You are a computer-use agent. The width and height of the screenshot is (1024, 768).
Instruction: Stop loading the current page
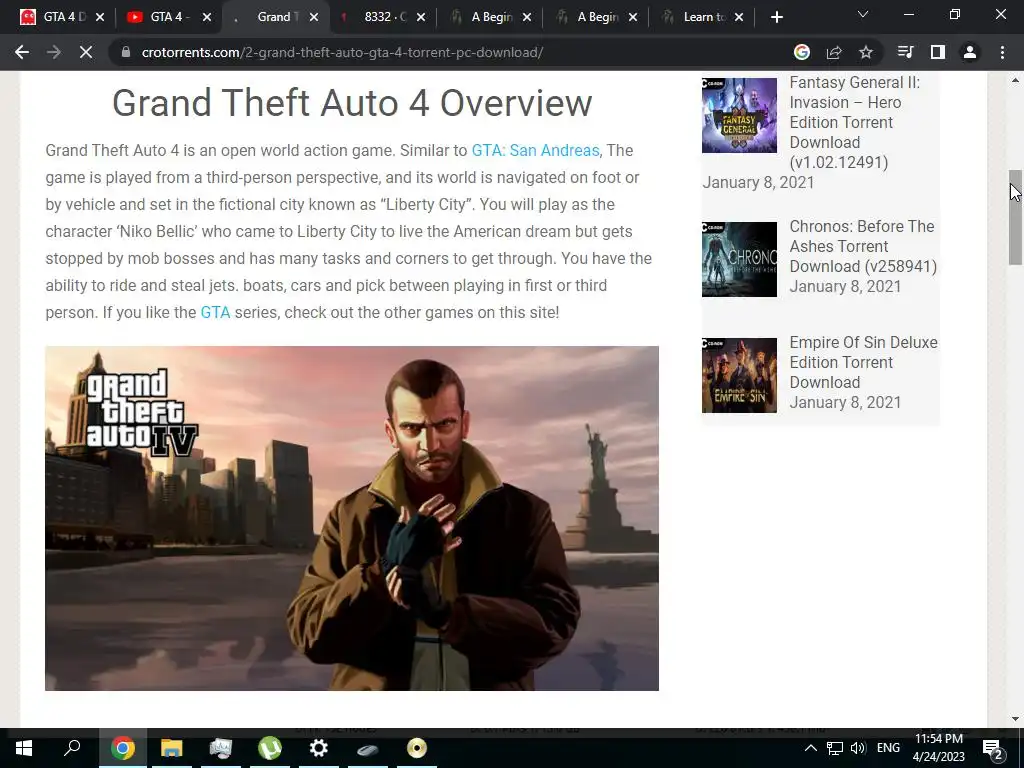pyautogui.click(x=86, y=52)
